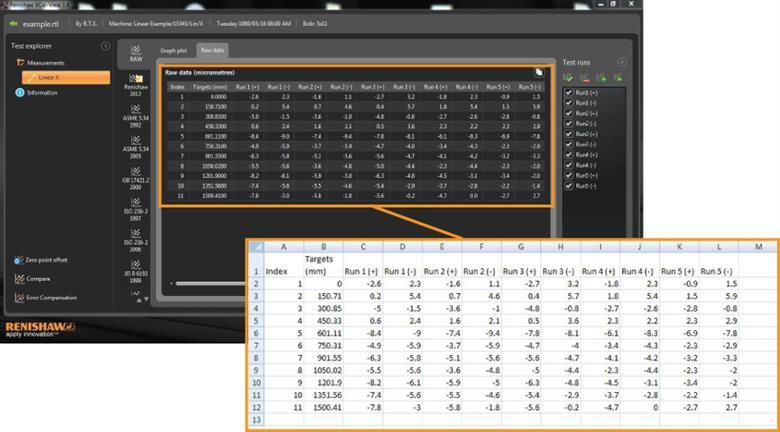Click Excel cell with target 1050.02
Viewport: 780px width, 432px height.
323,370
